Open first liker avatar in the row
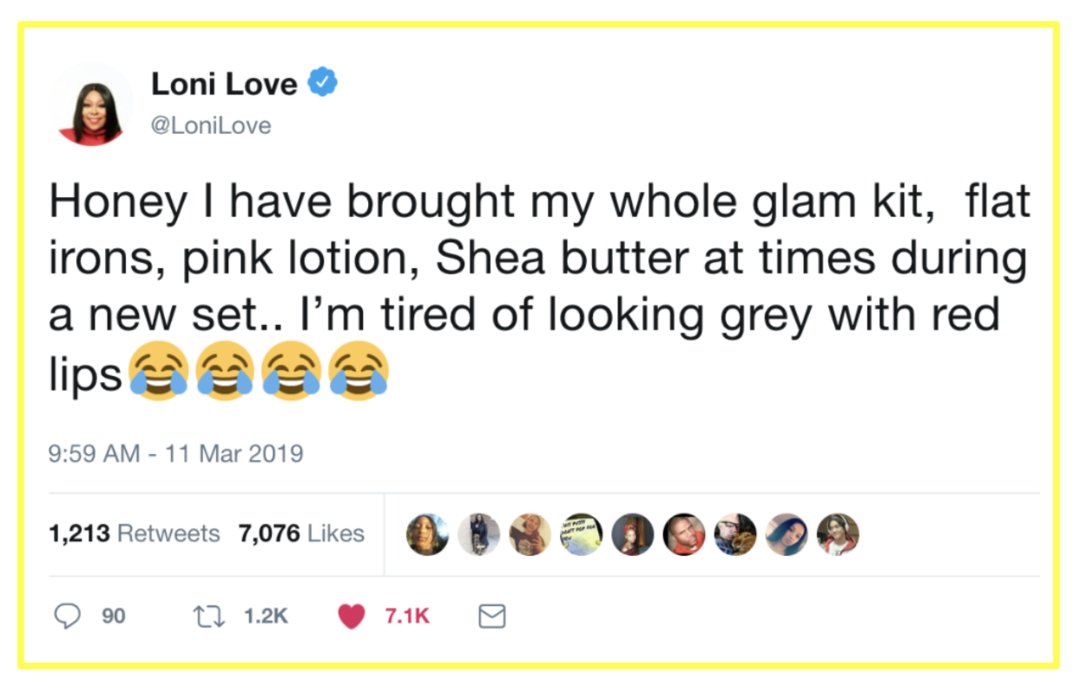Image resolution: width=1080 pixels, height=693 pixels. pos(427,535)
